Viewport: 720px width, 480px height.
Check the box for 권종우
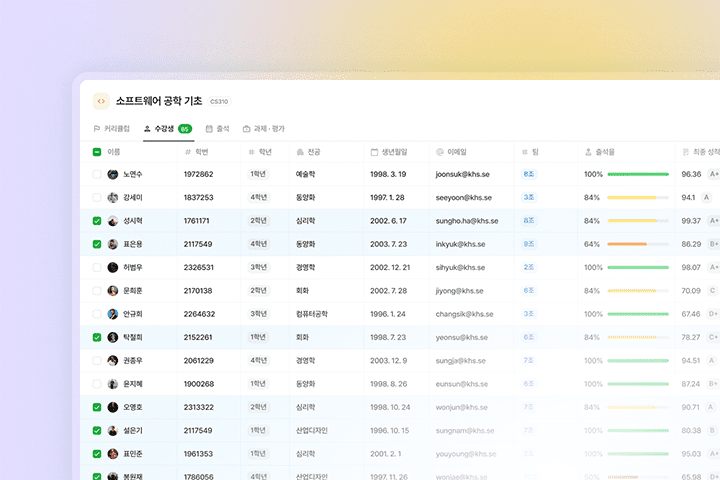(97, 361)
